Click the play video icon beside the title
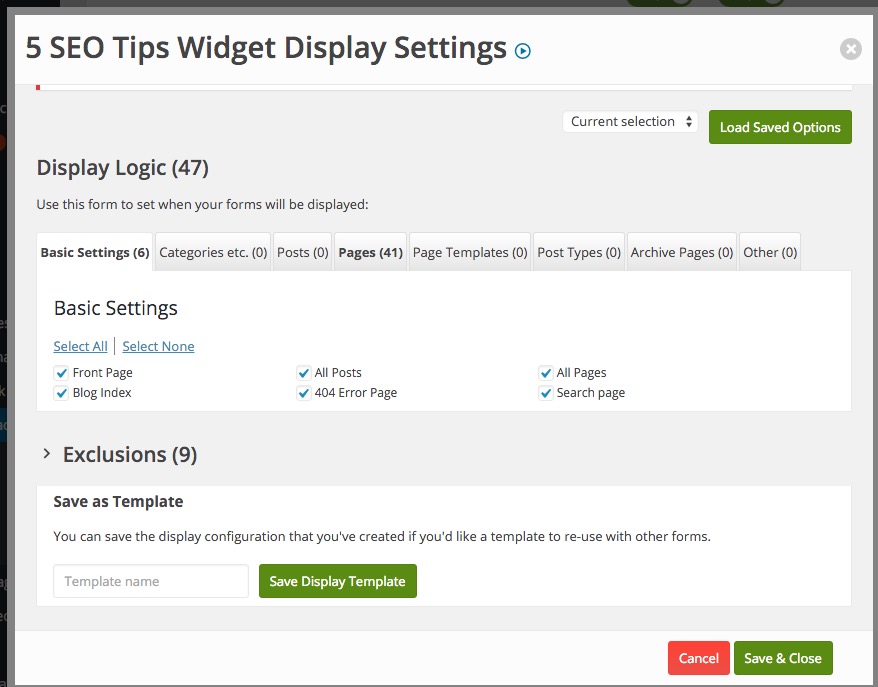The image size is (878, 687). point(522,50)
